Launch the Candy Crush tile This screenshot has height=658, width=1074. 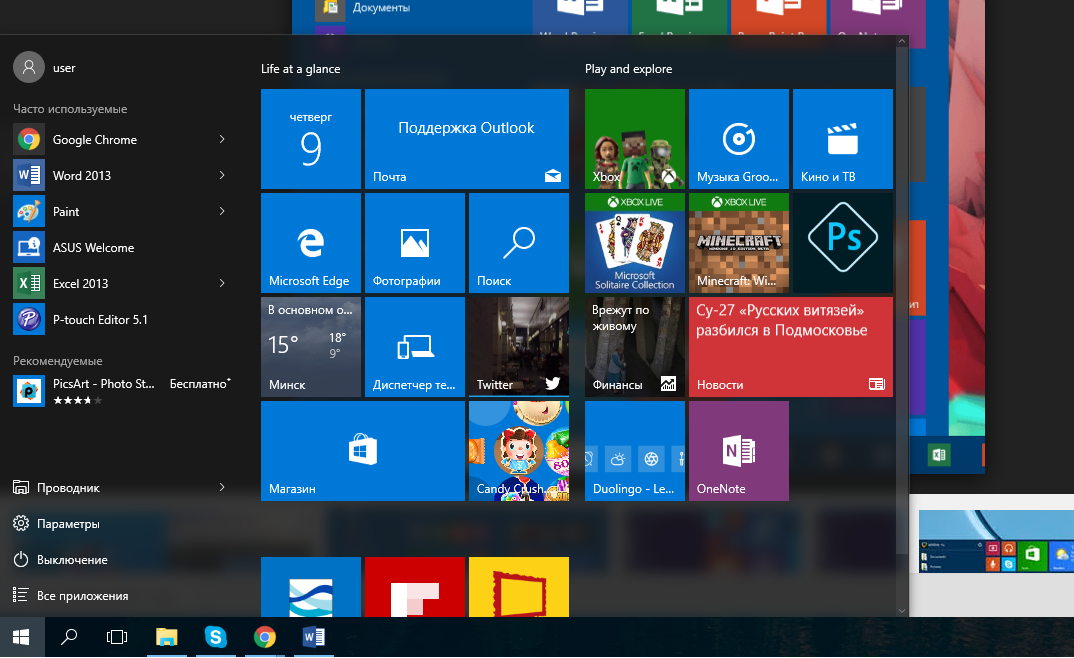point(519,451)
